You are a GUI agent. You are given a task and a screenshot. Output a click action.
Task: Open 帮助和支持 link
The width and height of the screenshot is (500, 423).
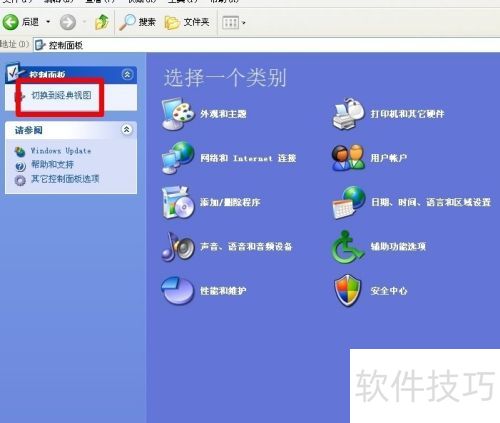point(52,164)
